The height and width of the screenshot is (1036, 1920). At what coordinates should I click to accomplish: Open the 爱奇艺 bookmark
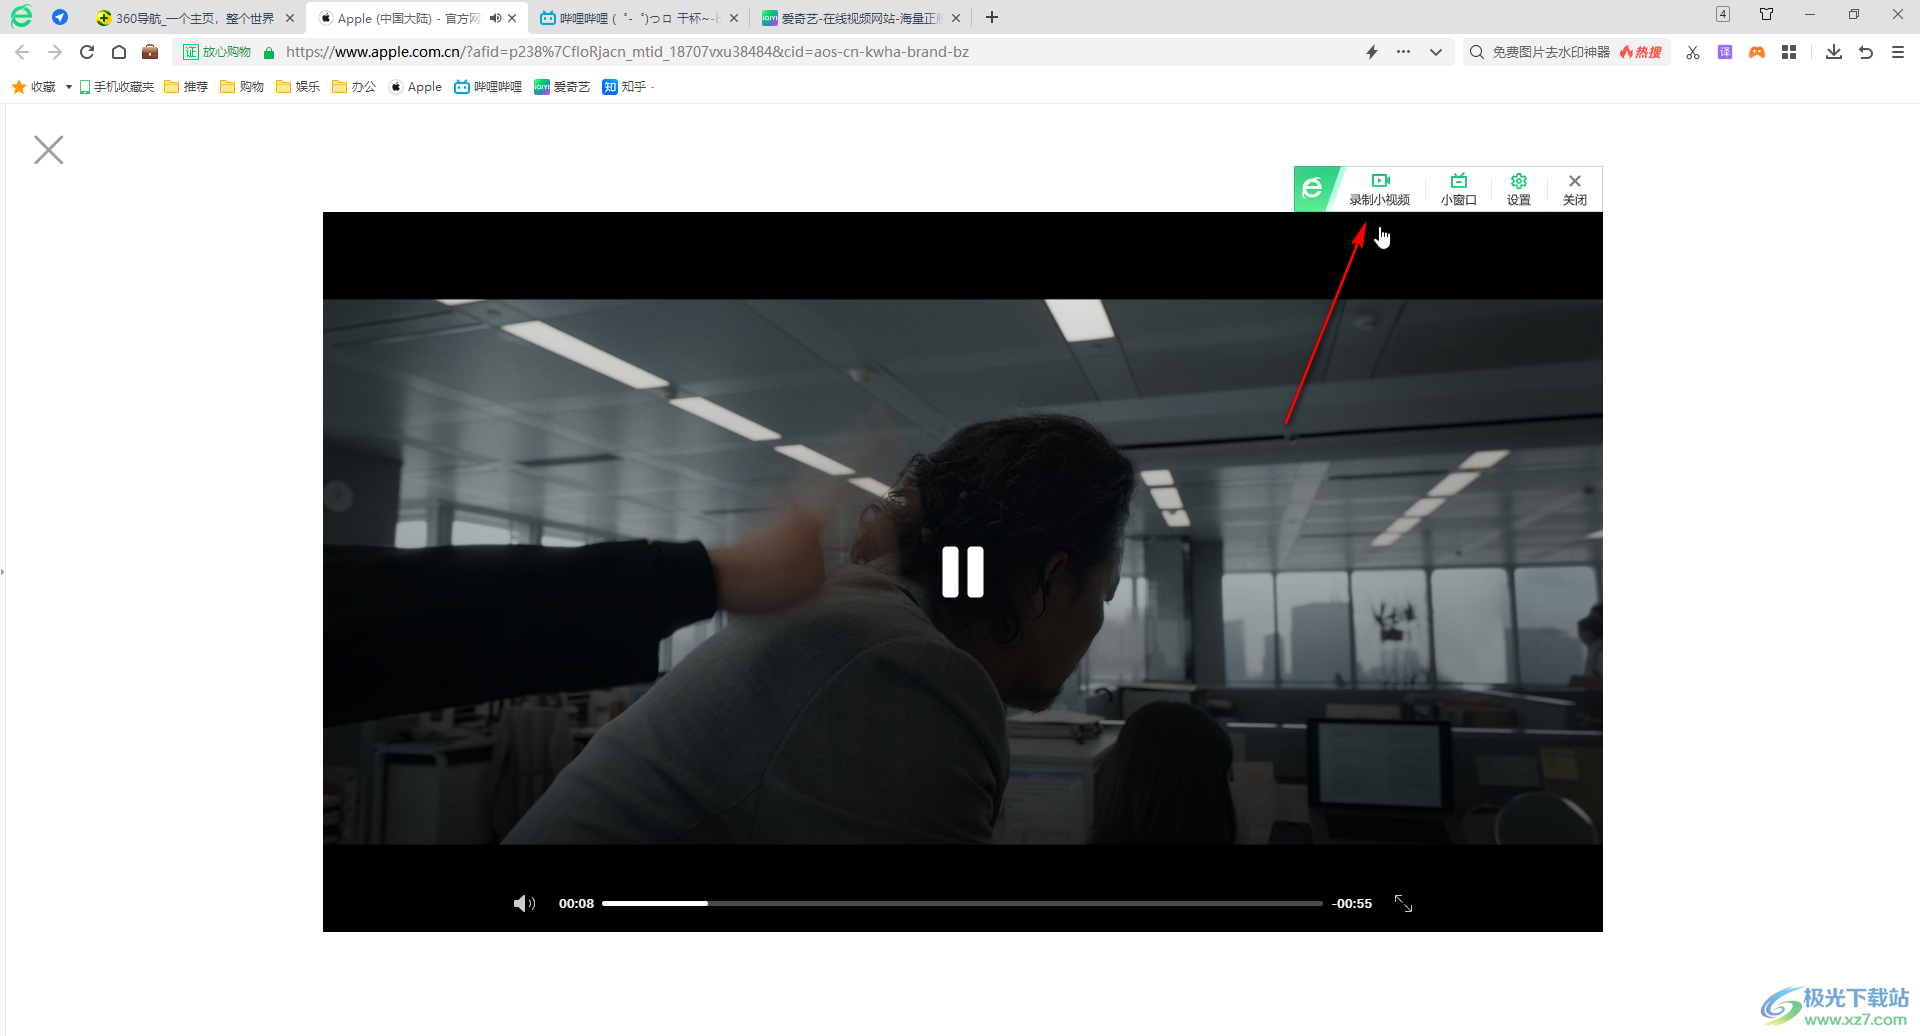pyautogui.click(x=562, y=87)
